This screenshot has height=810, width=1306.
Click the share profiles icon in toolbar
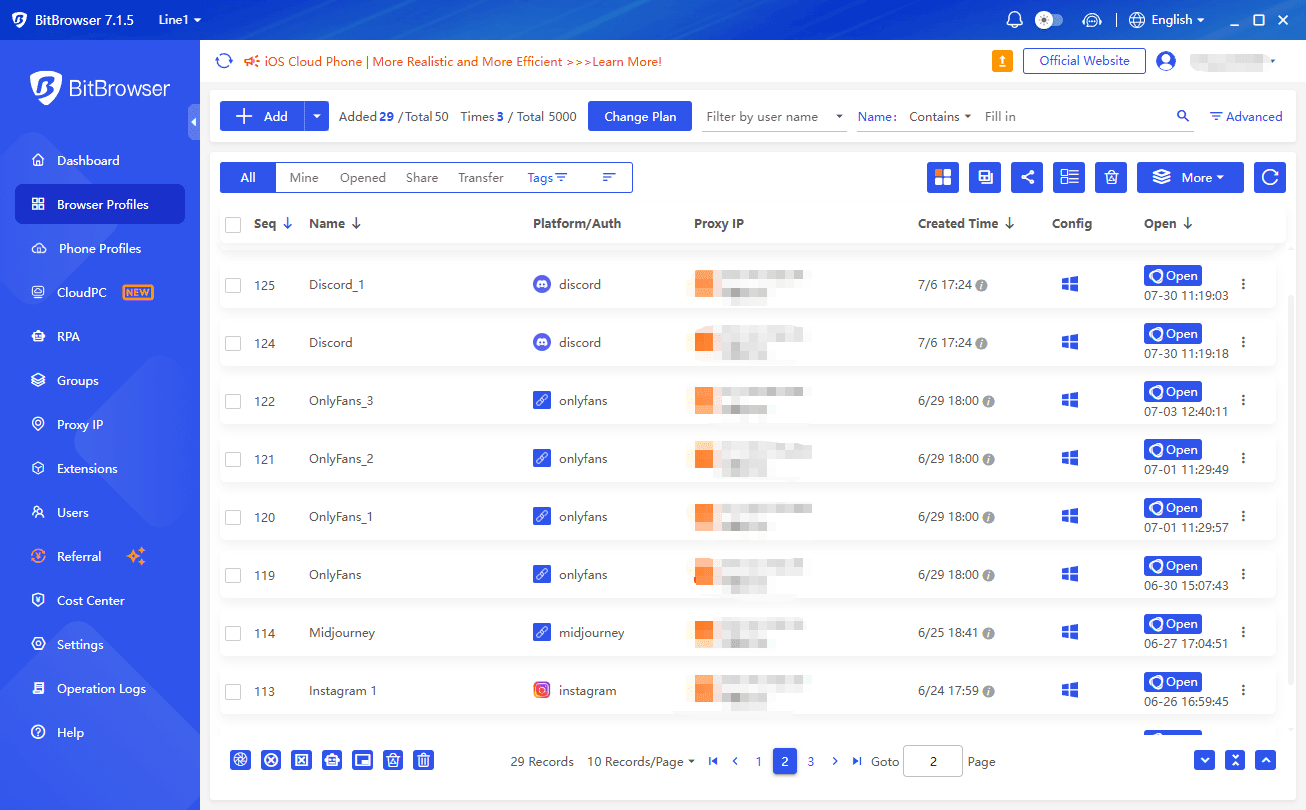pos(1027,177)
